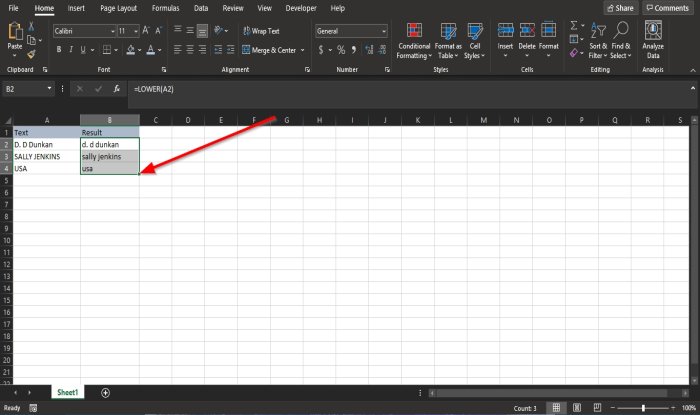Click Decrease Decimal icon

(382, 50)
